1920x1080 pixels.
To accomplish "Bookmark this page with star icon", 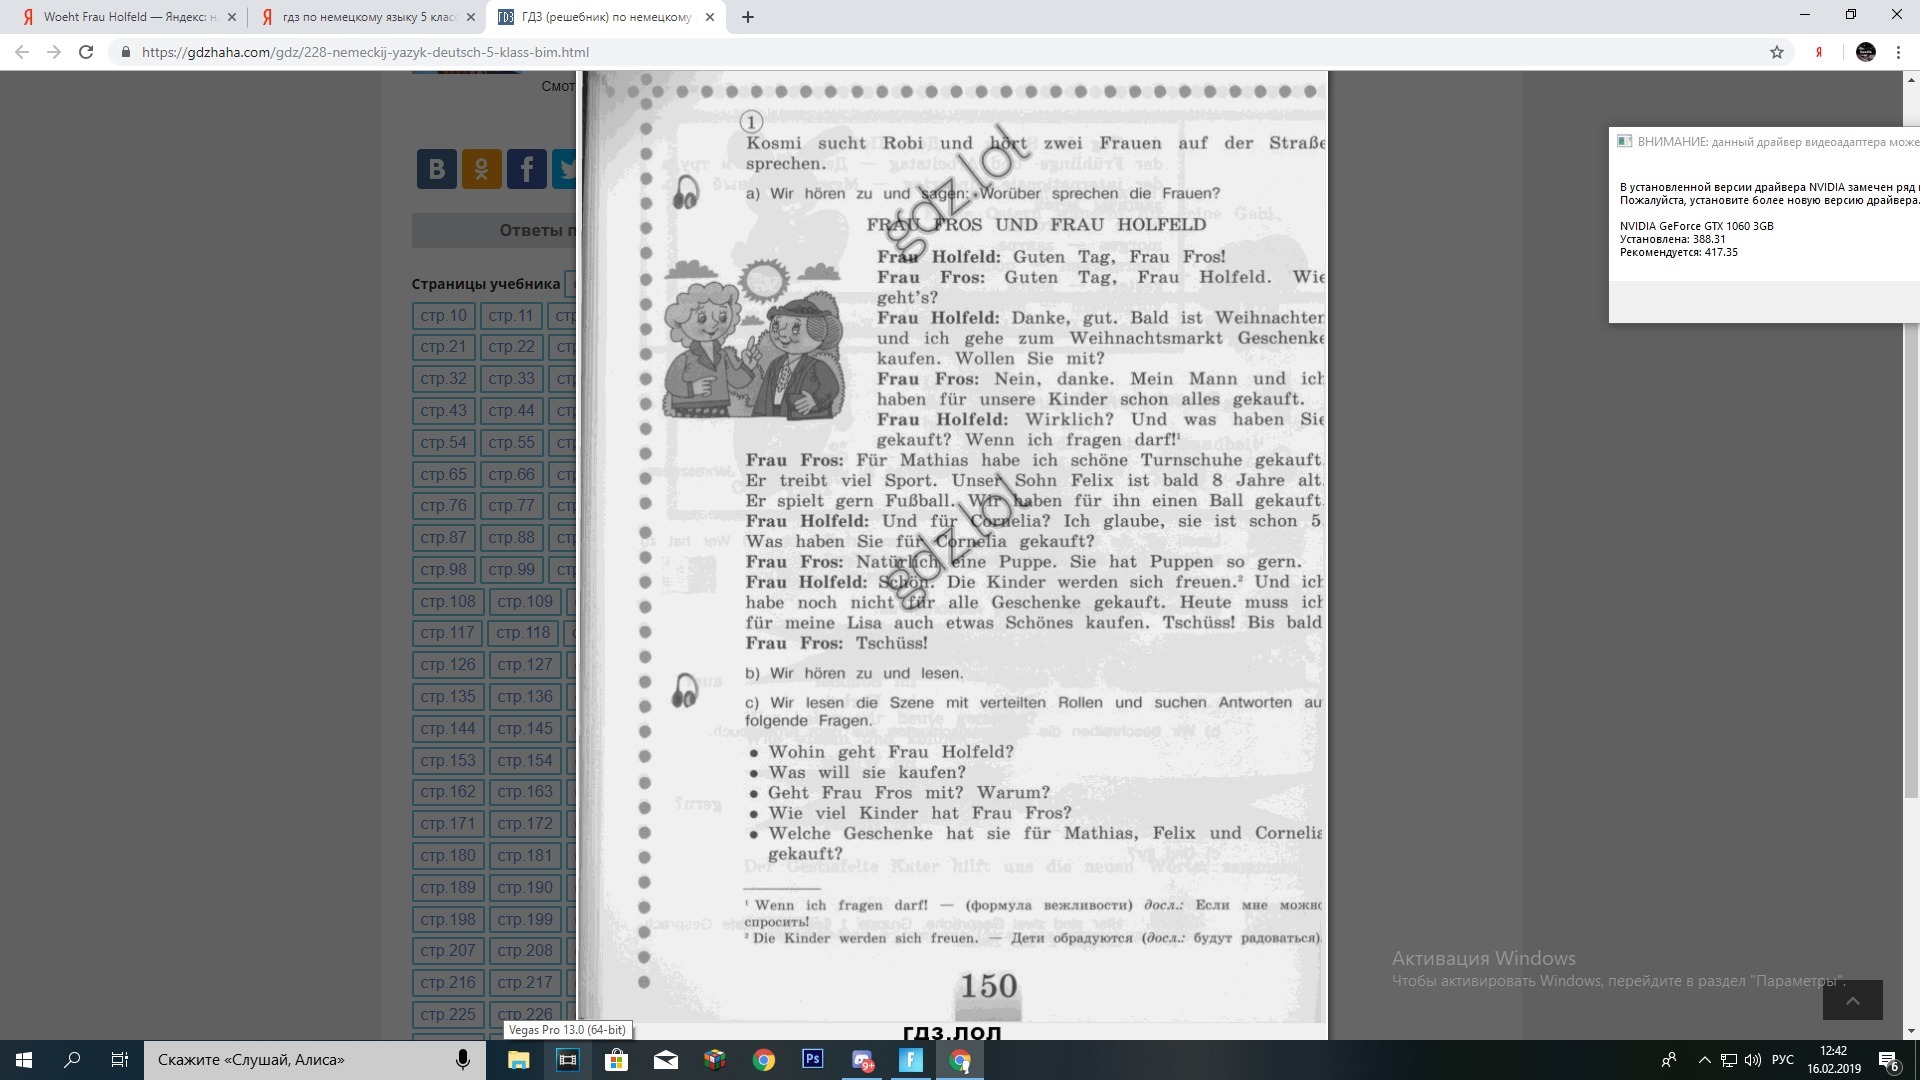I will [1777, 52].
